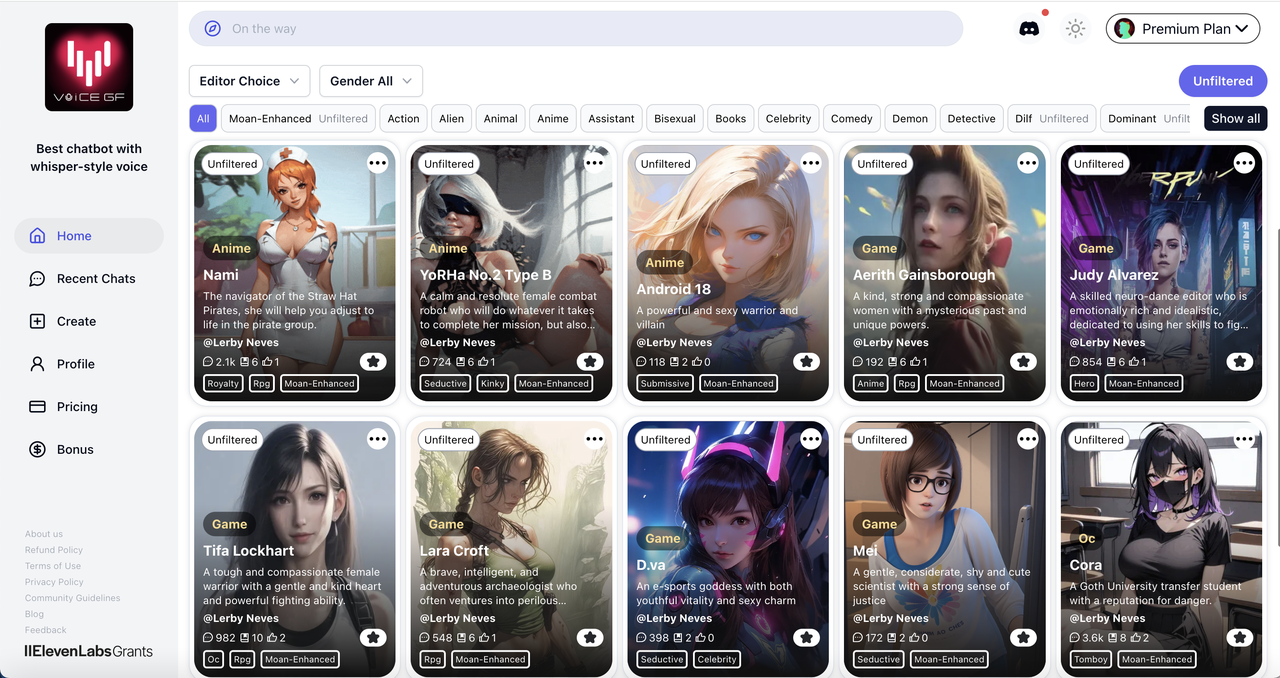Select the Anime category tag

pyautogui.click(x=552, y=118)
